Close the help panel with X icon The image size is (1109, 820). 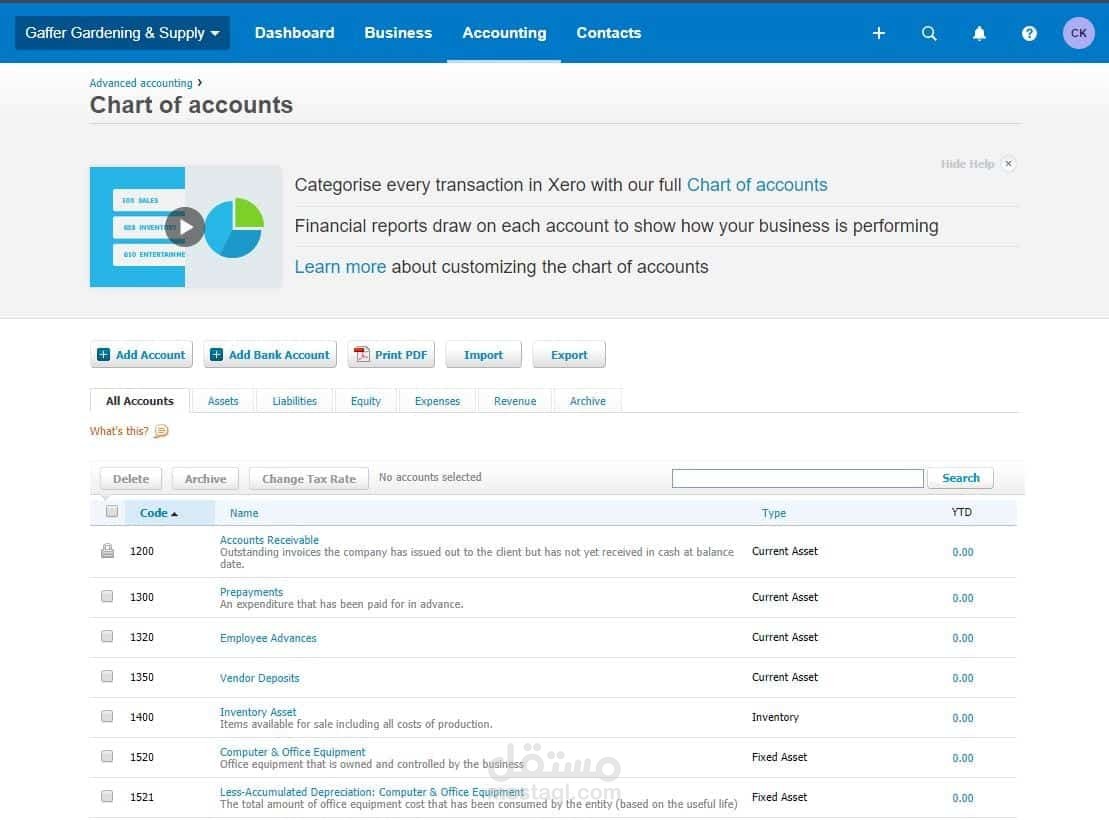pos(1009,163)
